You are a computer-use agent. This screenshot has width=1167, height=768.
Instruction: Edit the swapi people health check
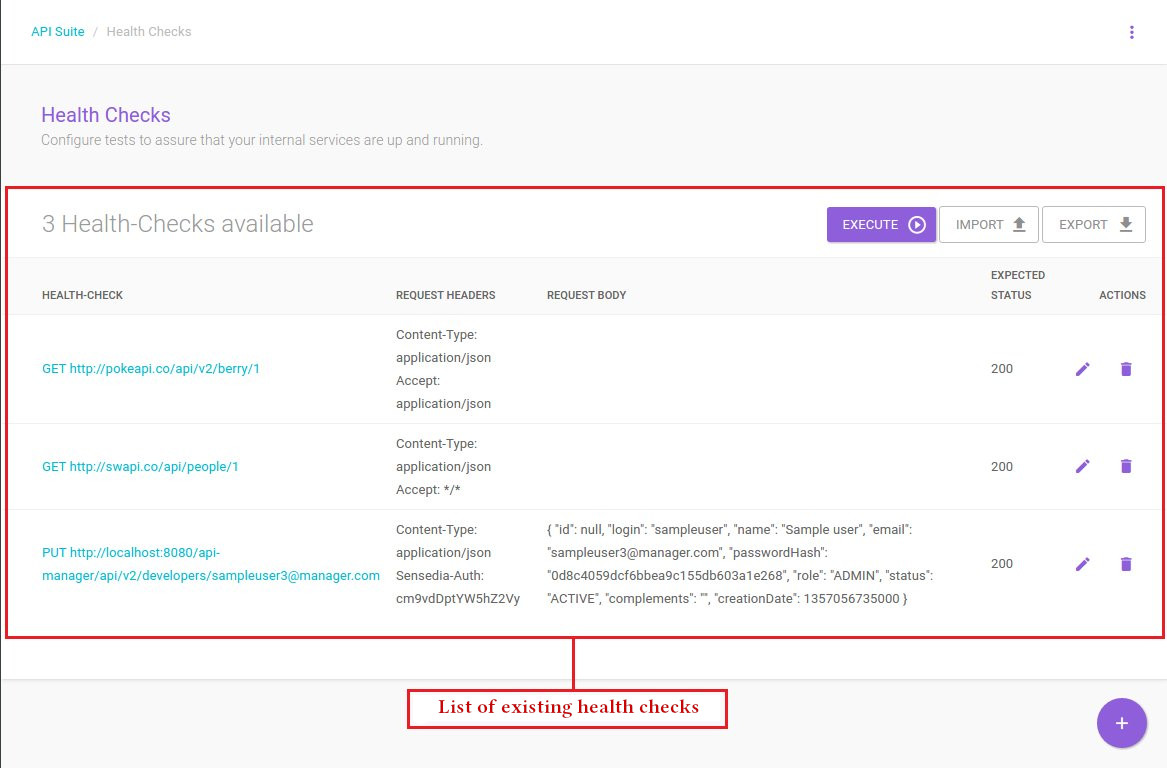pos(1082,466)
